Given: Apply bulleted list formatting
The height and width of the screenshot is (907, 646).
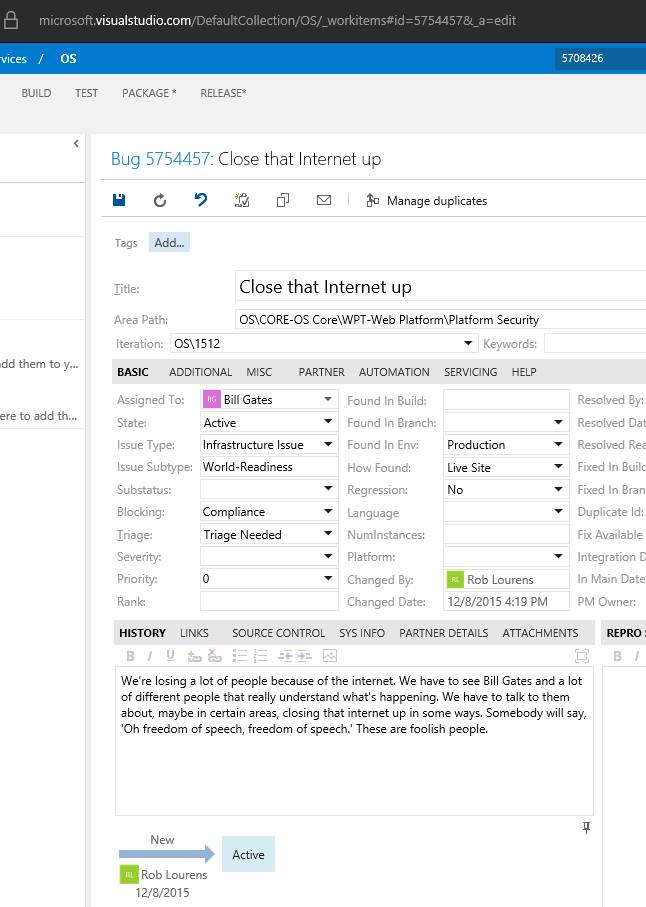Looking at the screenshot, I should click(239, 656).
